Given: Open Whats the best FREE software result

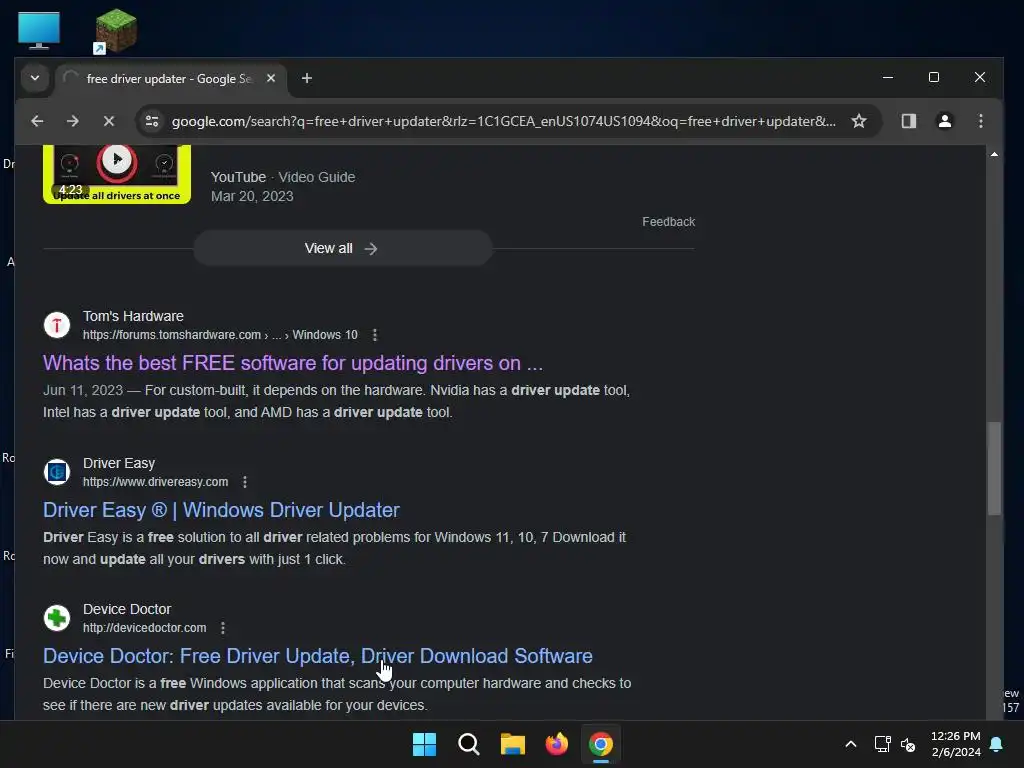Looking at the screenshot, I should (x=293, y=363).
